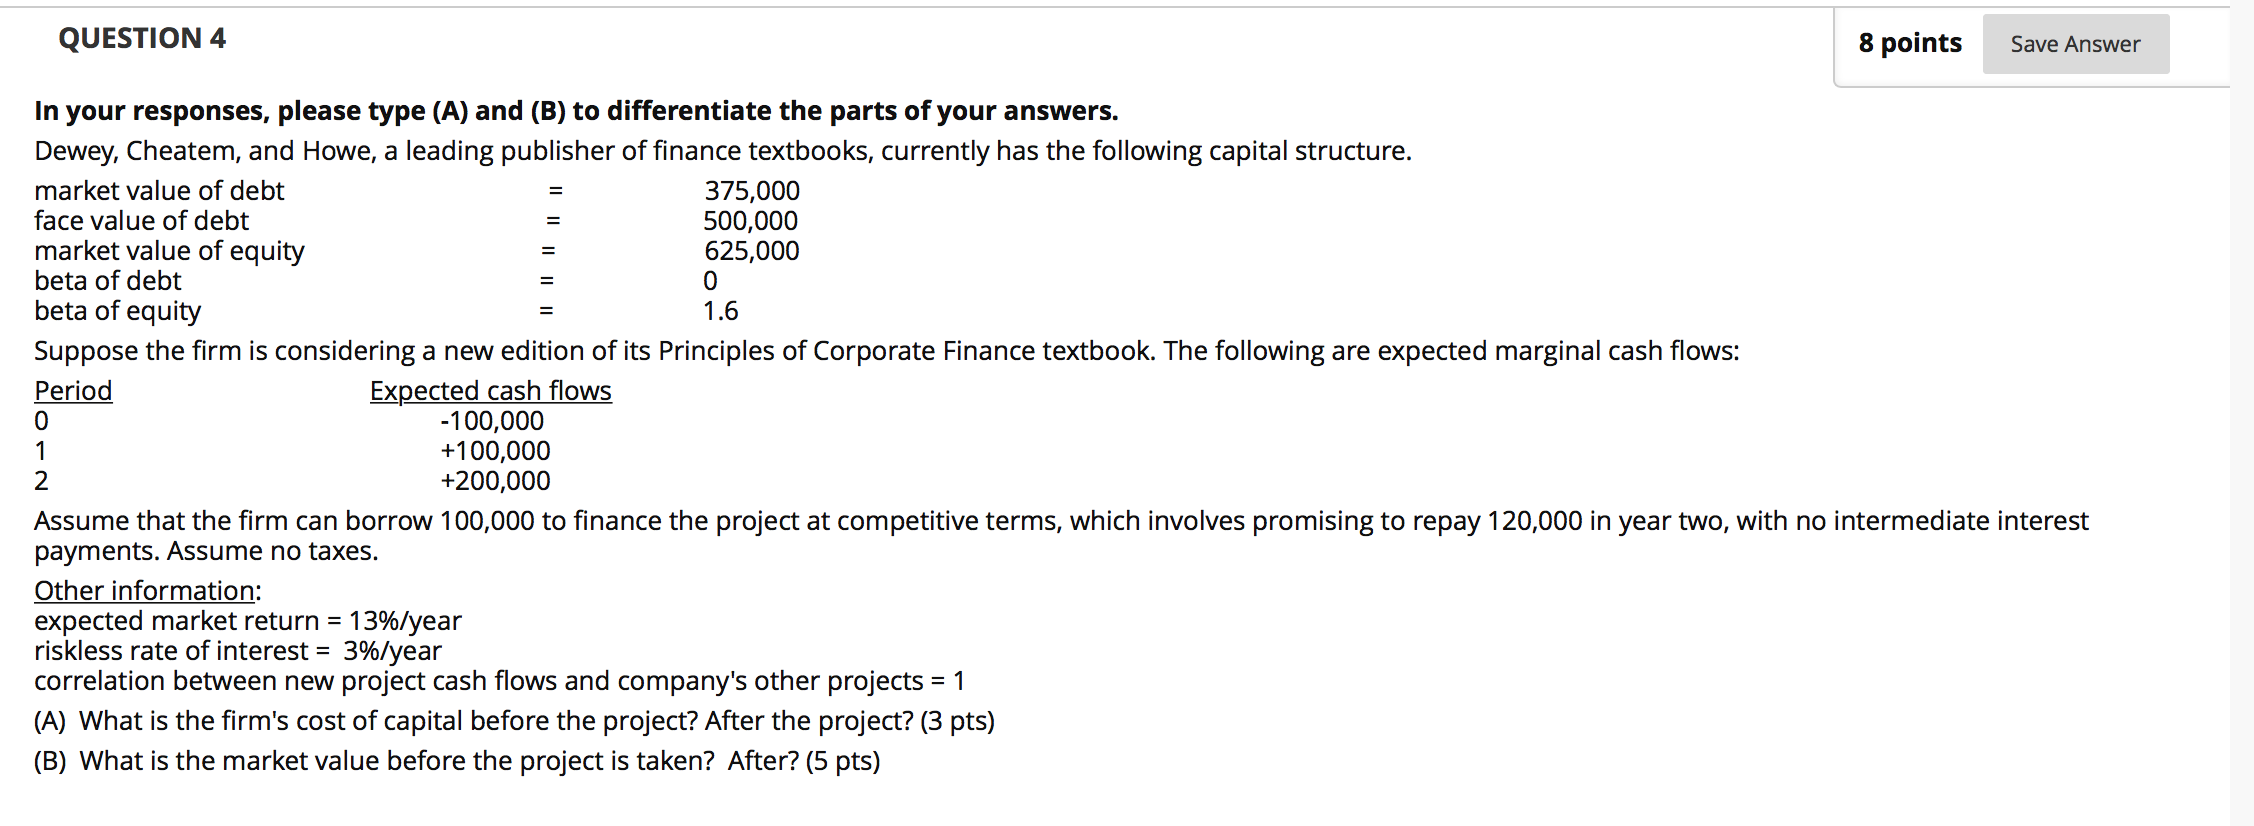Select the market value of debt row

pyautogui.click(x=159, y=191)
